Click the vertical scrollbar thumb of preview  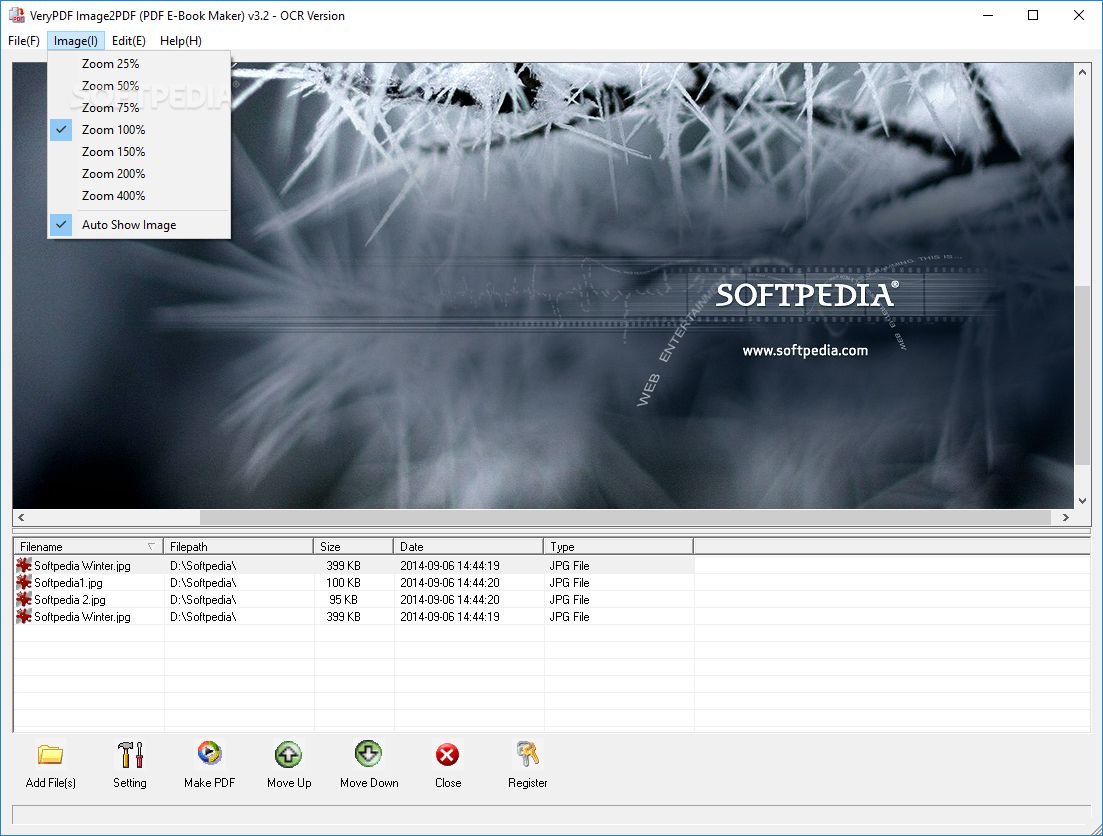1082,375
